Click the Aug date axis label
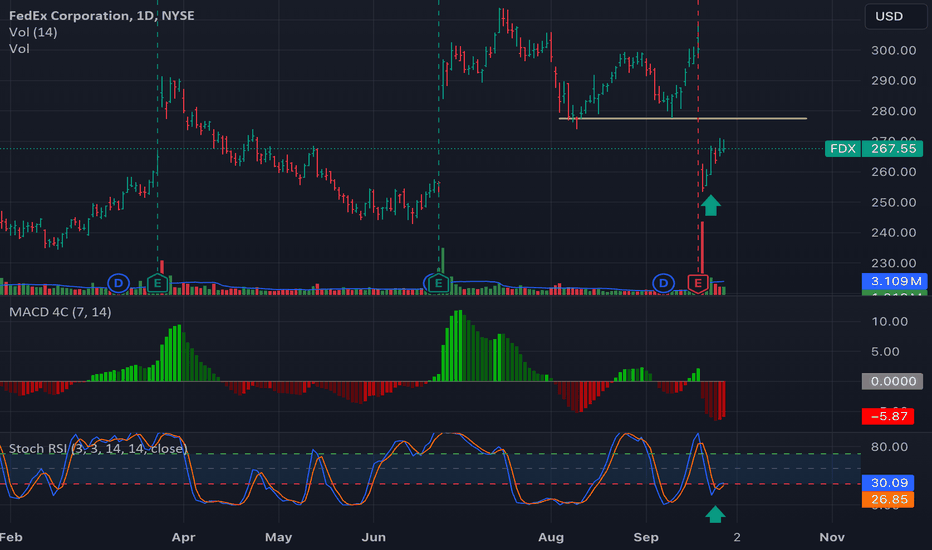The image size is (932, 550). (x=551, y=538)
